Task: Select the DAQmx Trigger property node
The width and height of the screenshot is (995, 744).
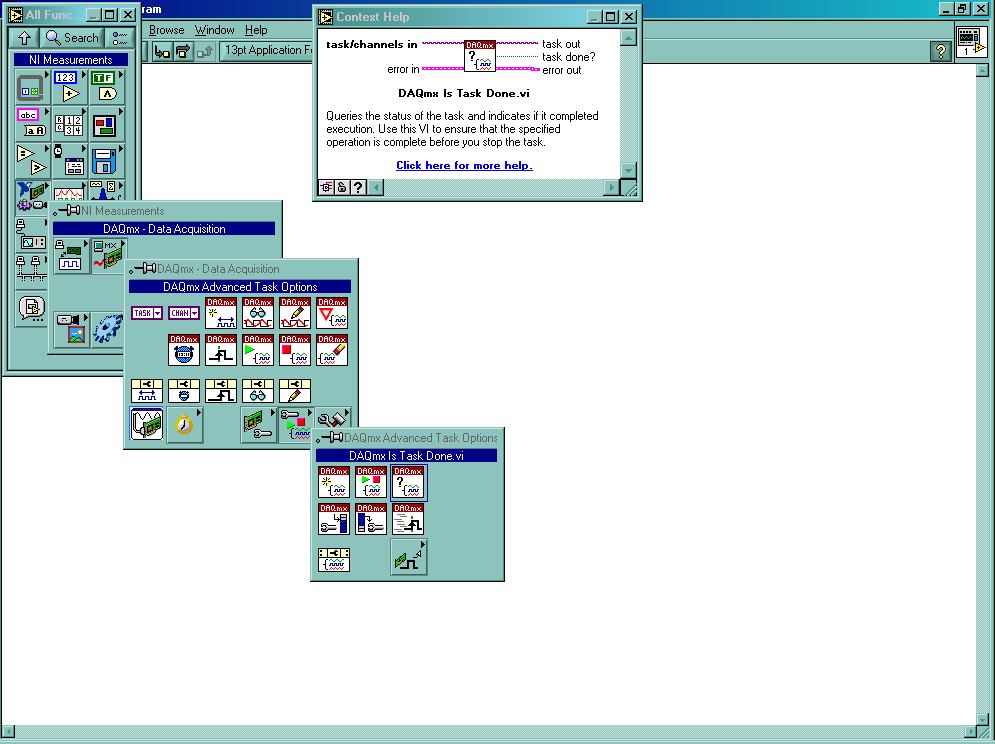Action: coord(221,391)
